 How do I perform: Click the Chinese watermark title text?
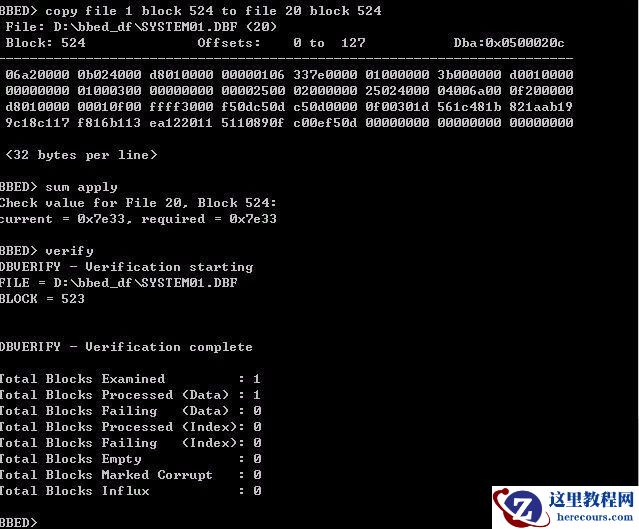pyautogui.click(x=592, y=499)
